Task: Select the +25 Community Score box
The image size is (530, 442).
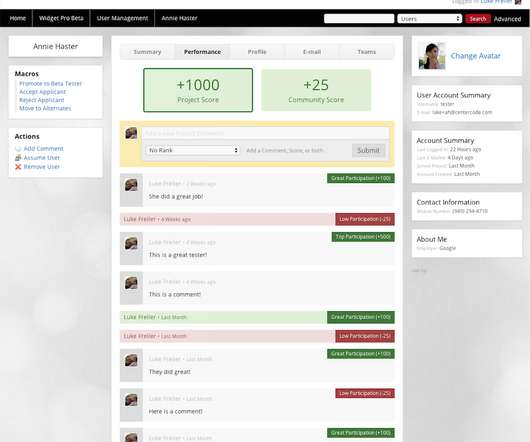Action: tap(316, 90)
